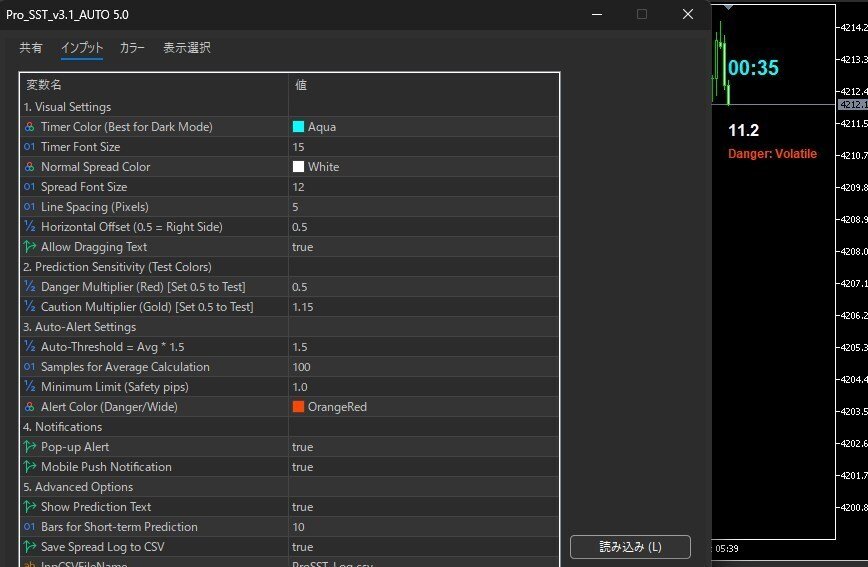Pick the Aqua timer color swatch

[x=298, y=127]
